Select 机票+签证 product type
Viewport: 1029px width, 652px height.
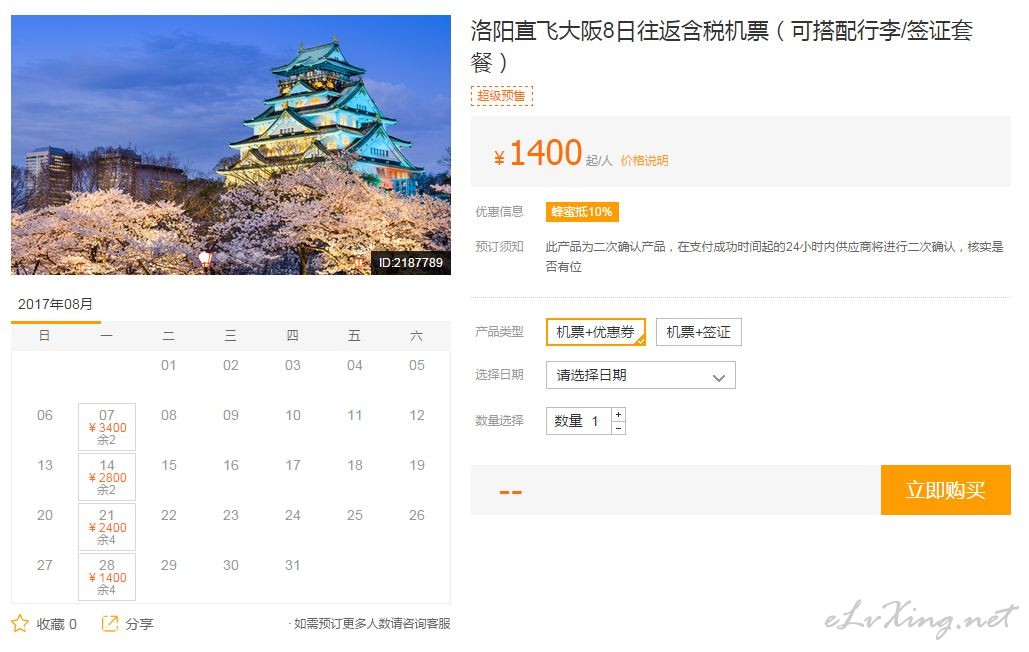[x=699, y=332]
